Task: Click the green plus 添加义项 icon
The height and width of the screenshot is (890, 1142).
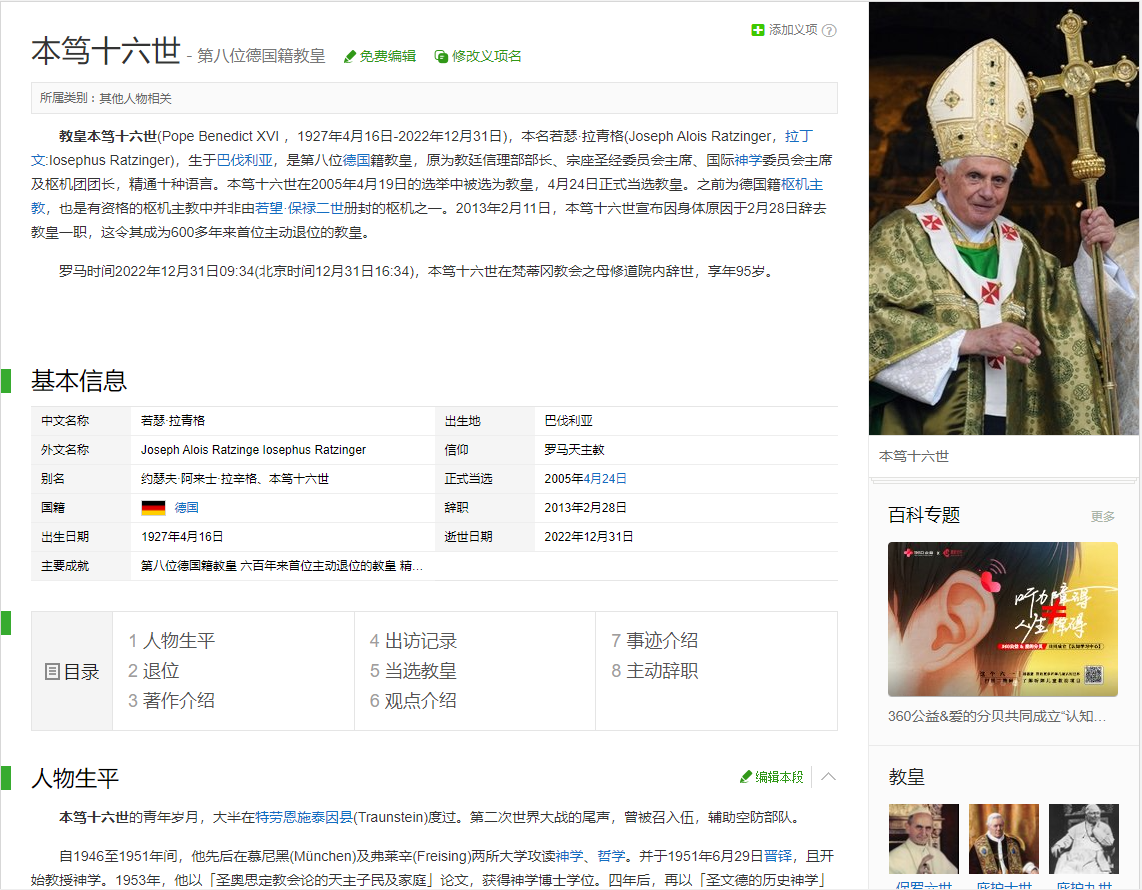Action: [758, 30]
